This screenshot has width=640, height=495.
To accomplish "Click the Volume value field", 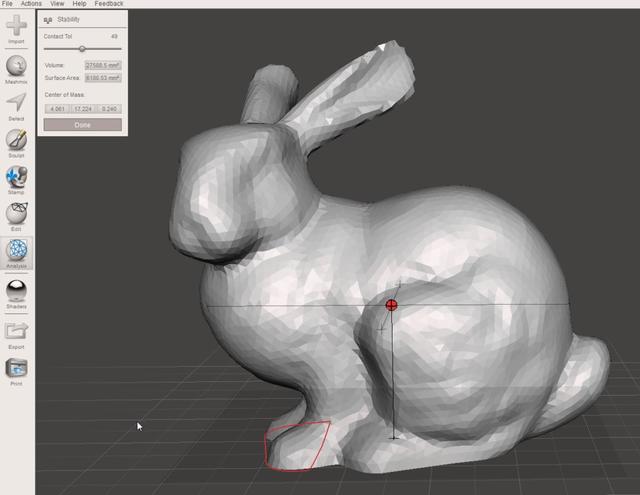I will (x=102, y=65).
